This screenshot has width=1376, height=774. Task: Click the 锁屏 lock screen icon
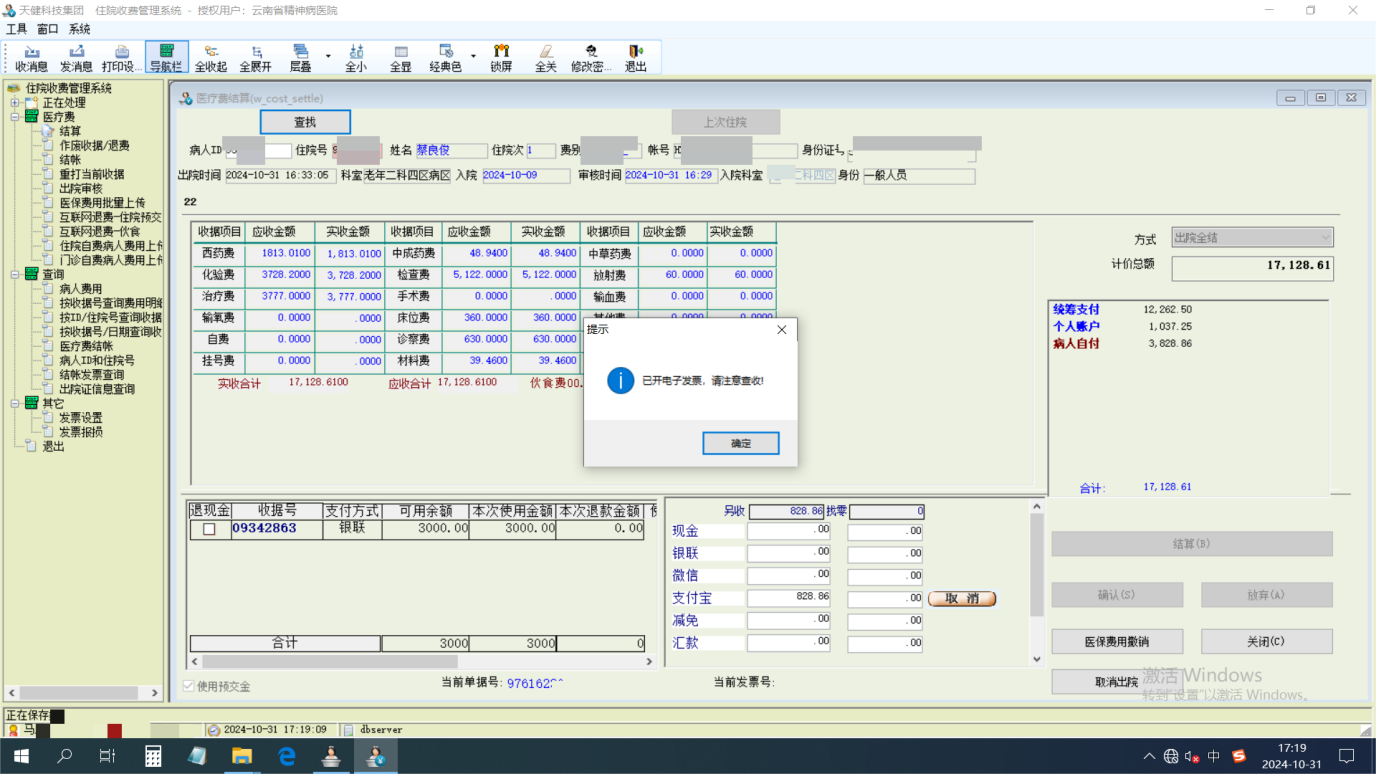point(501,58)
